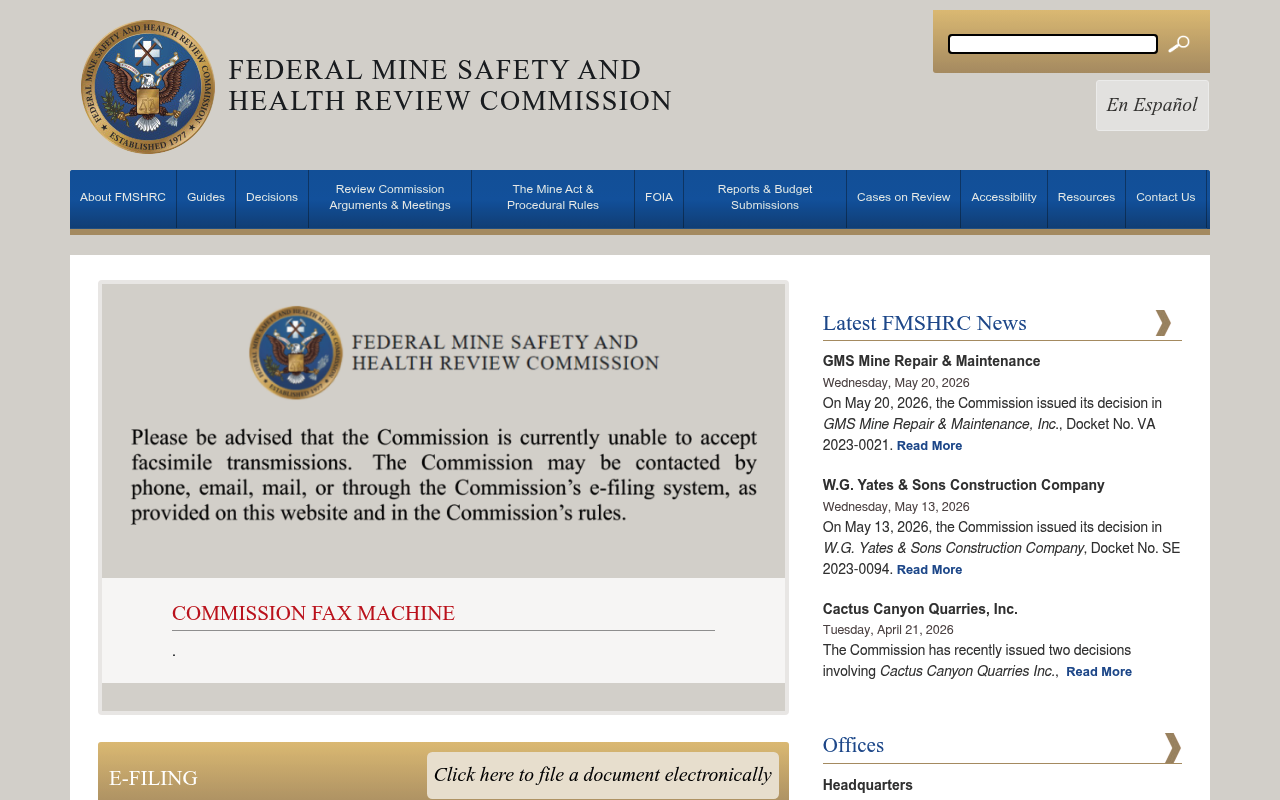Open Reports & Budget Submissions menu
The height and width of the screenshot is (800, 1280).
coord(765,198)
